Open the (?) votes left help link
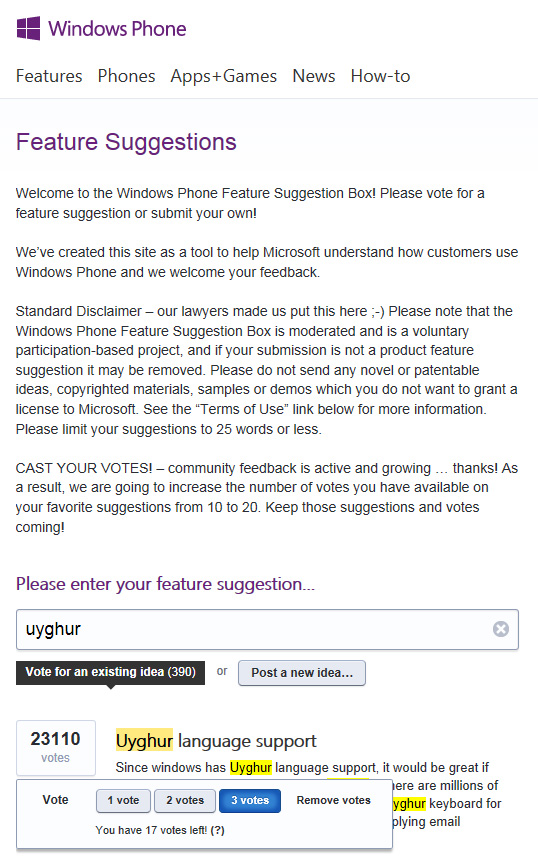The width and height of the screenshot is (538, 857). 218,830
